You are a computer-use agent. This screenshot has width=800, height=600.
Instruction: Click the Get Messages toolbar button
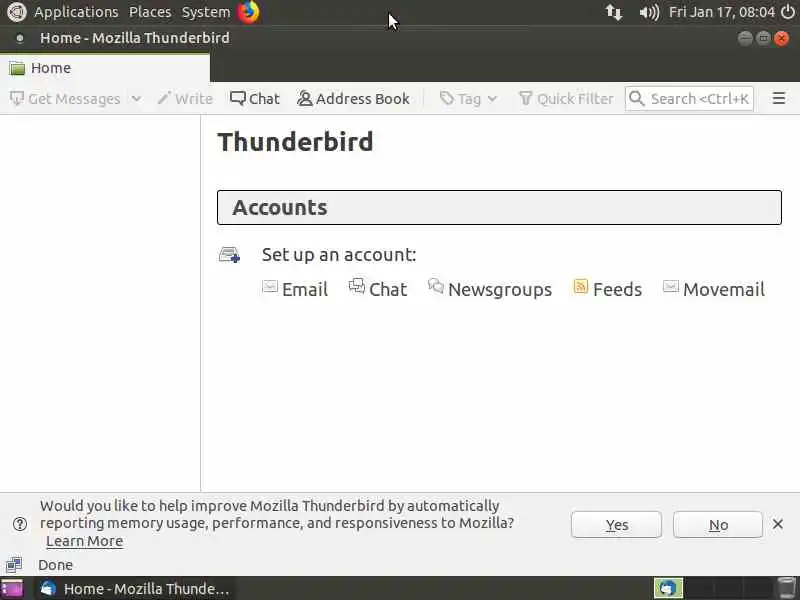(65, 98)
